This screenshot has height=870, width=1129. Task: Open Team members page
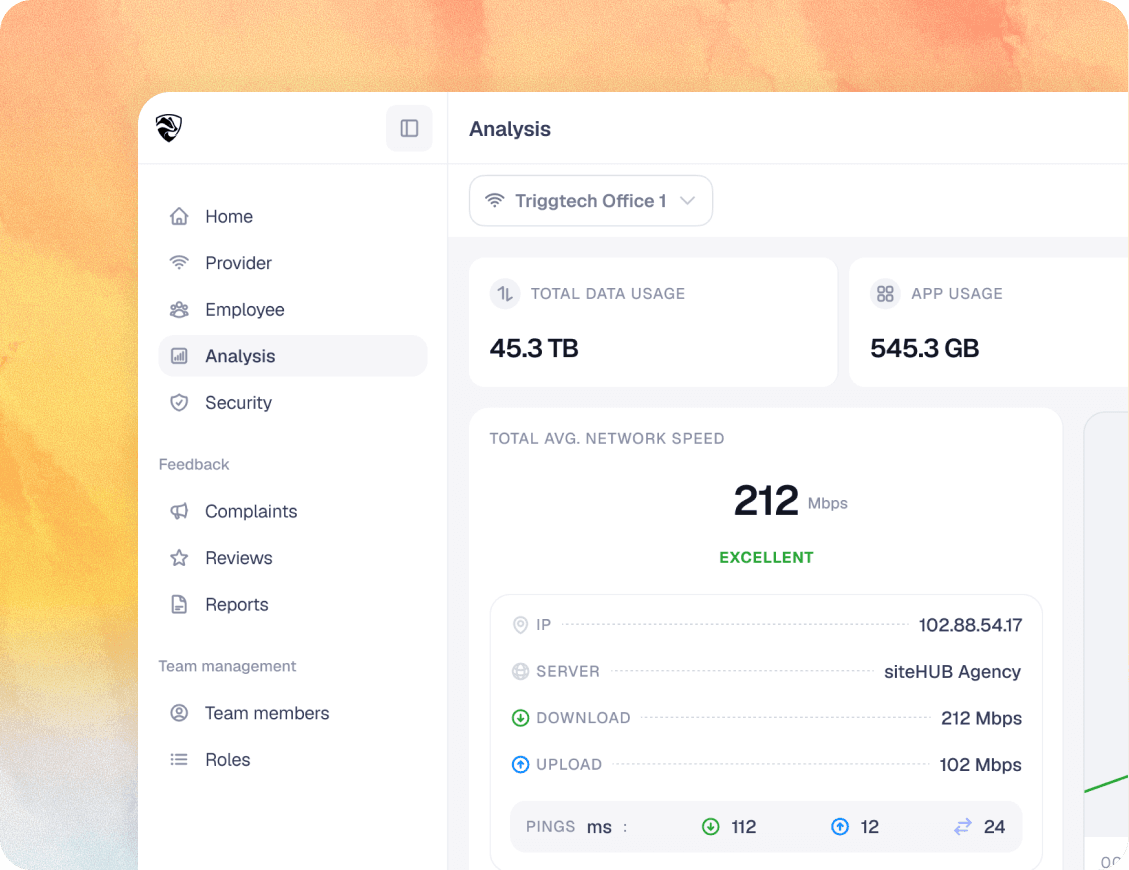[x=292, y=713]
